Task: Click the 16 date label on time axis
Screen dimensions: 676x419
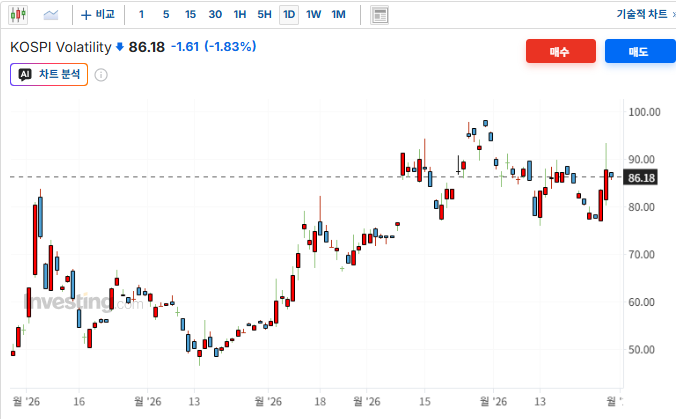Action: (x=79, y=402)
